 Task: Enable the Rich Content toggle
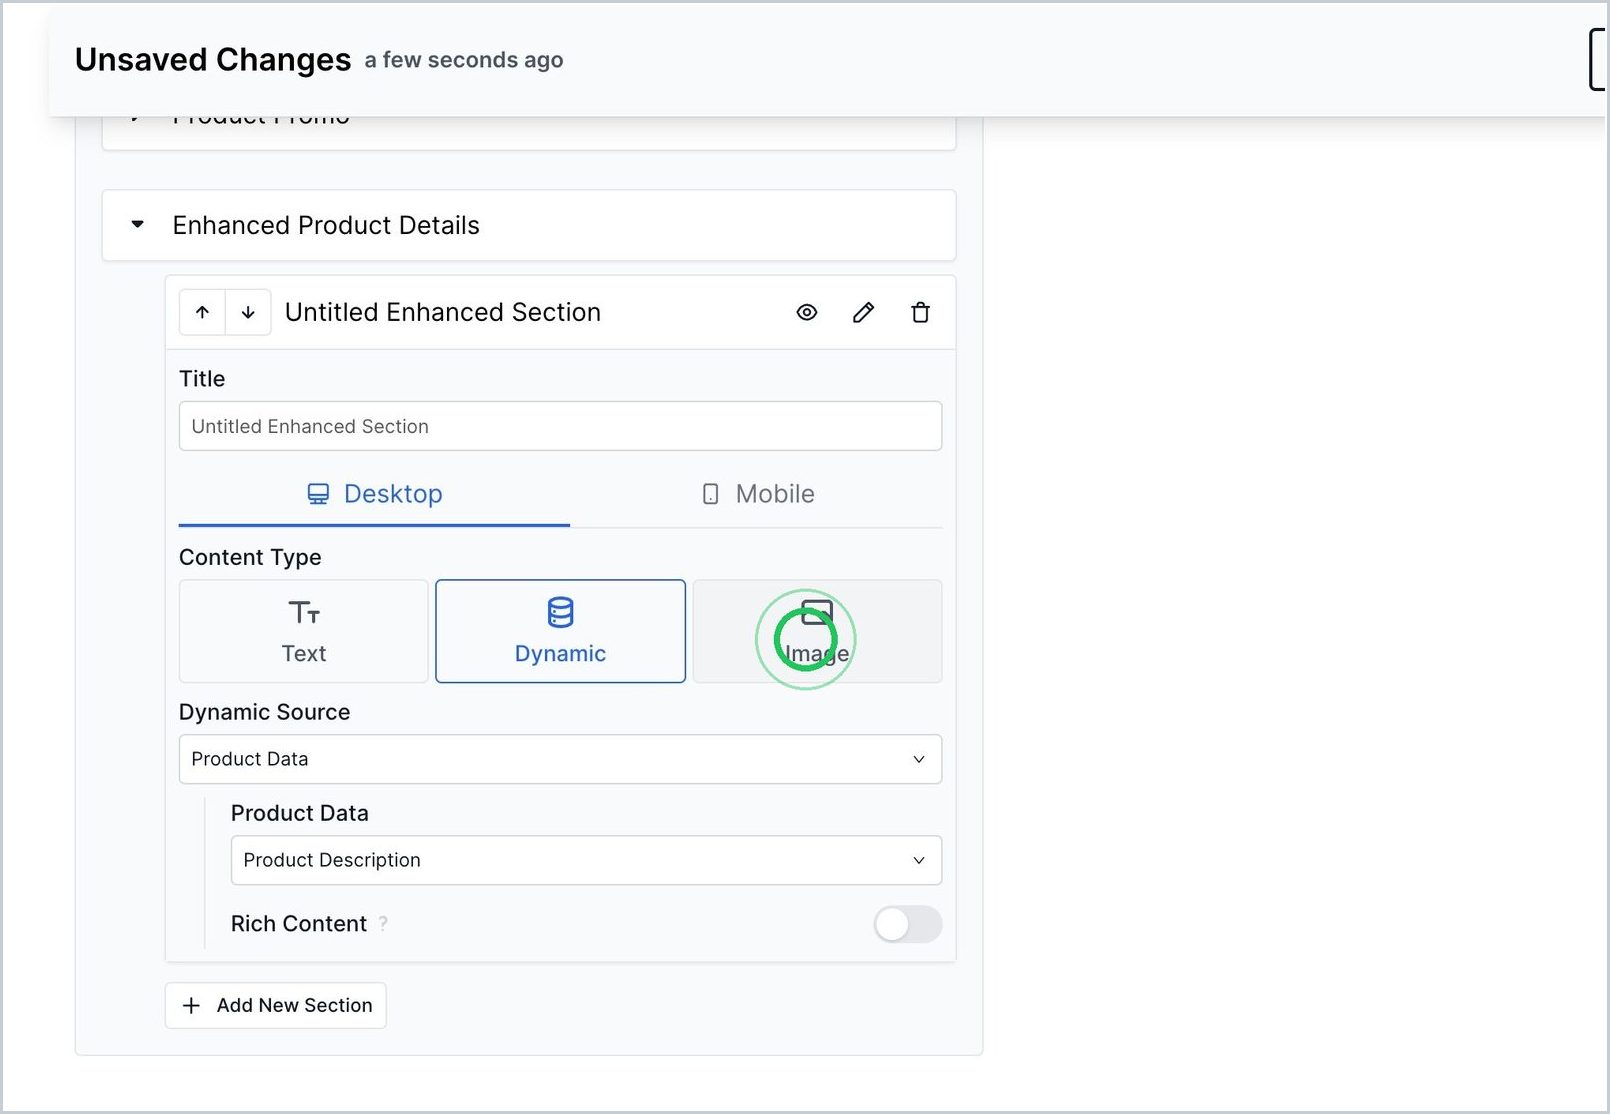pos(907,924)
